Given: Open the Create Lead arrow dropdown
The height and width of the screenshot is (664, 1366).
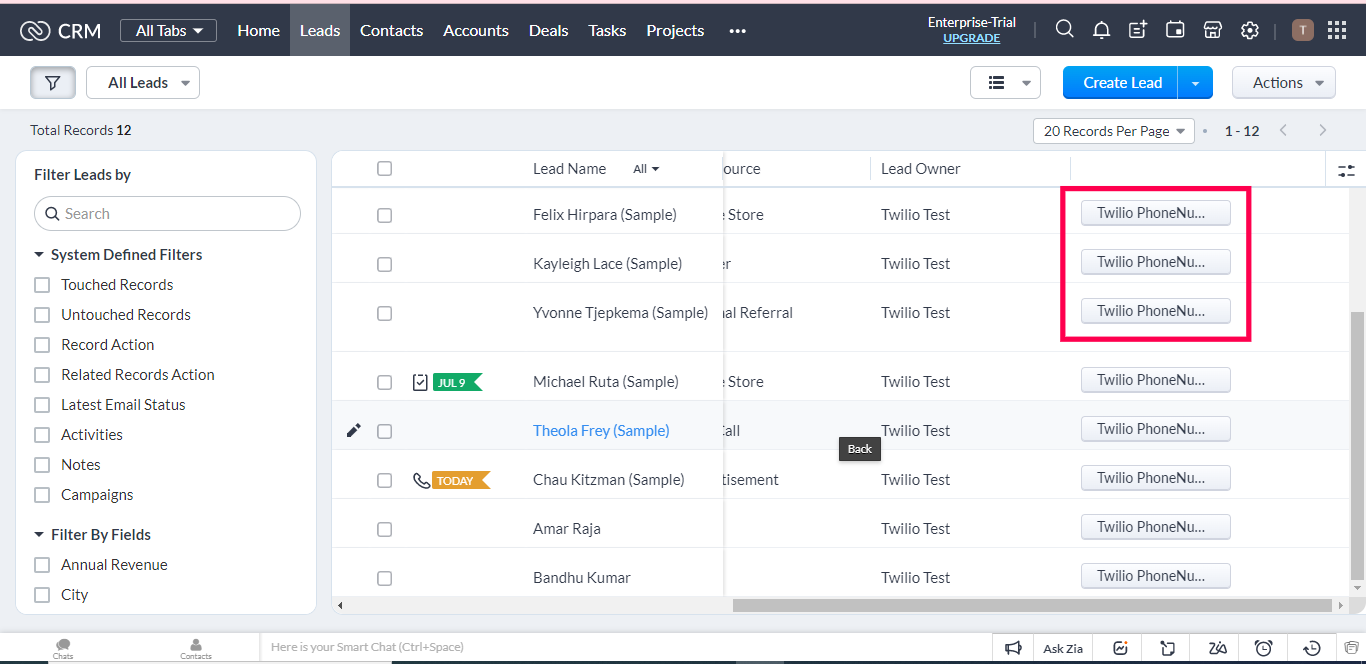Looking at the screenshot, I should (1195, 83).
